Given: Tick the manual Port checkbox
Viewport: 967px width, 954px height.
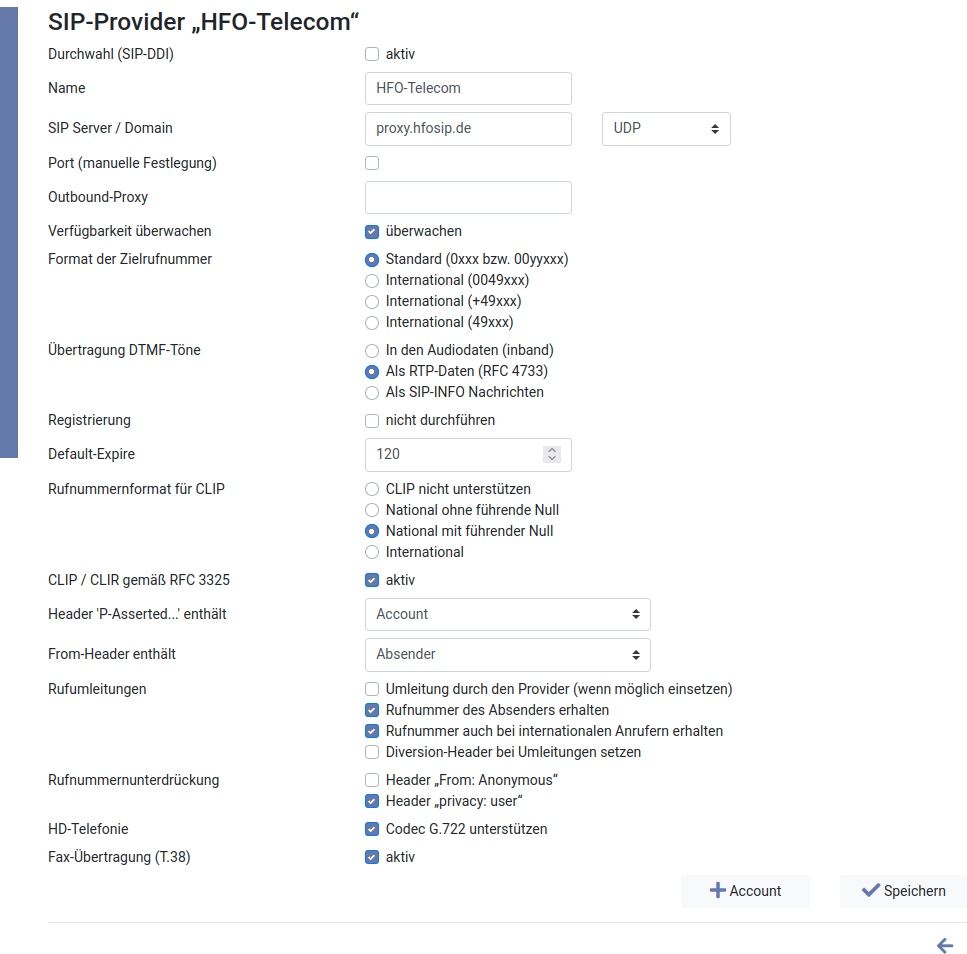Looking at the screenshot, I should point(372,163).
